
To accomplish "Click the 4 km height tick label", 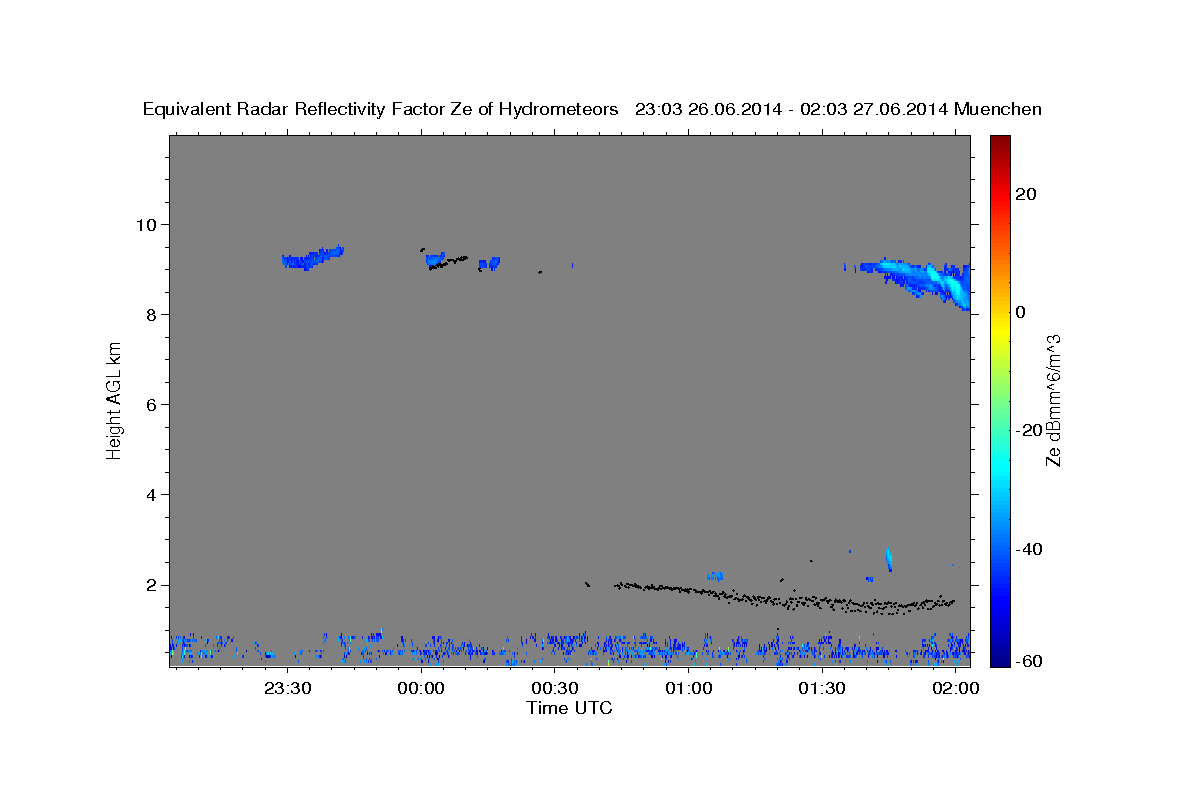I will tap(153, 495).
